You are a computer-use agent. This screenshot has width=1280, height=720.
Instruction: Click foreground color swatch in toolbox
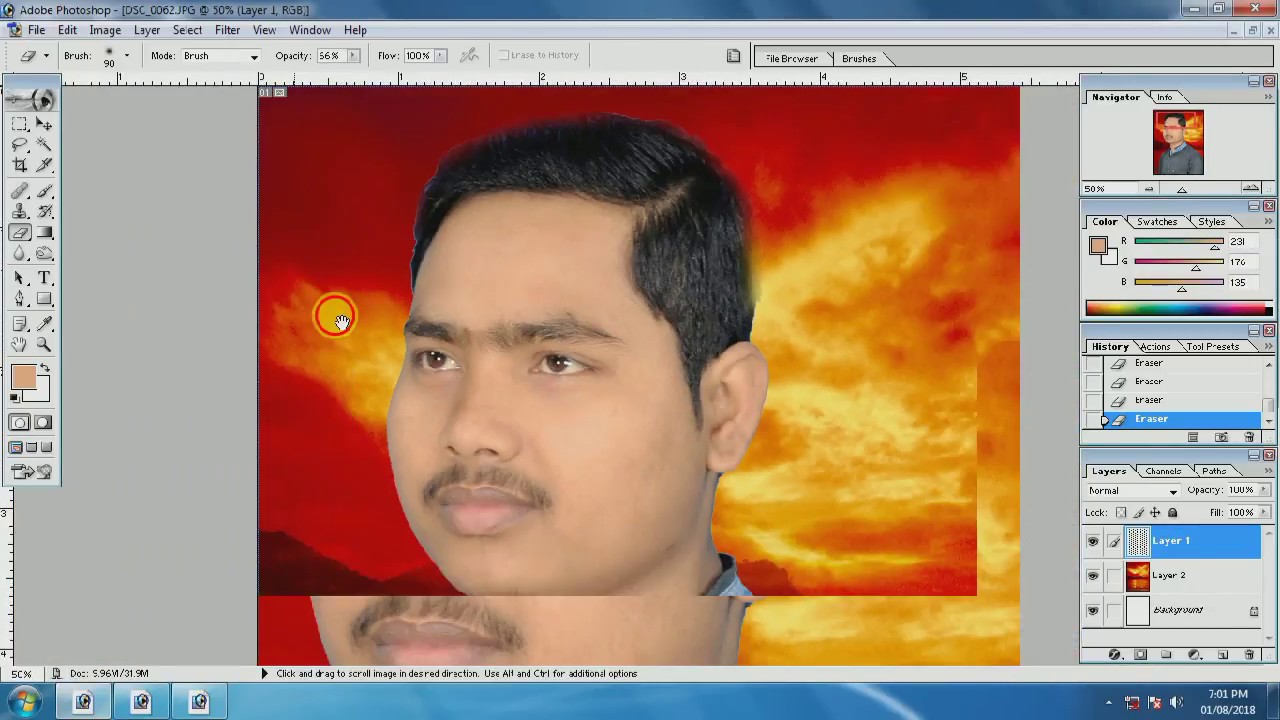[x=23, y=378]
